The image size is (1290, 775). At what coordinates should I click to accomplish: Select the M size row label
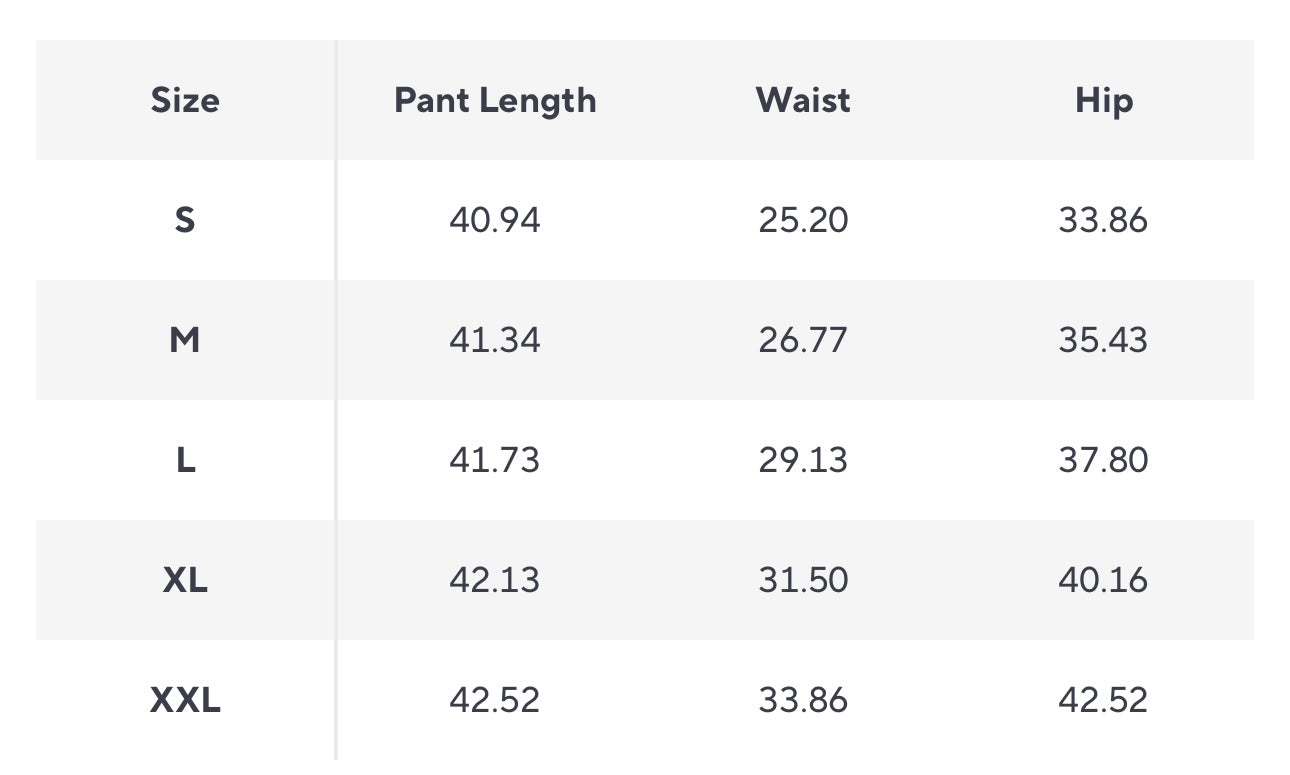[185, 340]
